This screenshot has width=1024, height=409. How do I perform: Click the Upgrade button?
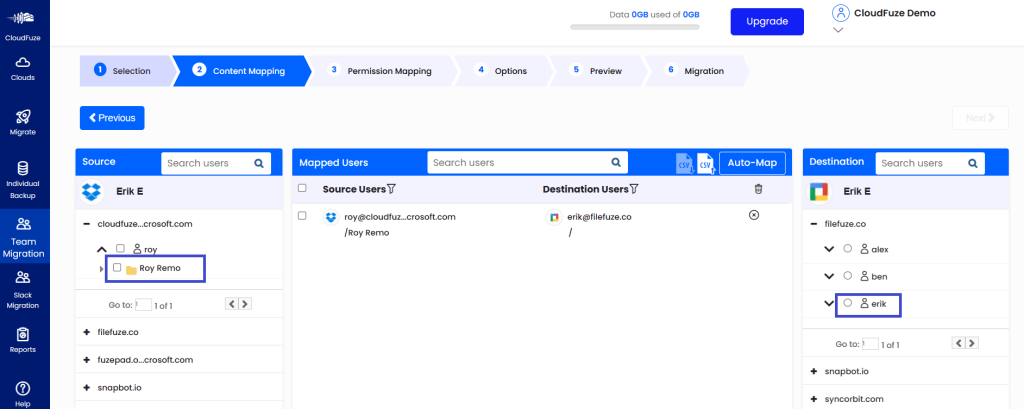pyautogui.click(x=767, y=22)
